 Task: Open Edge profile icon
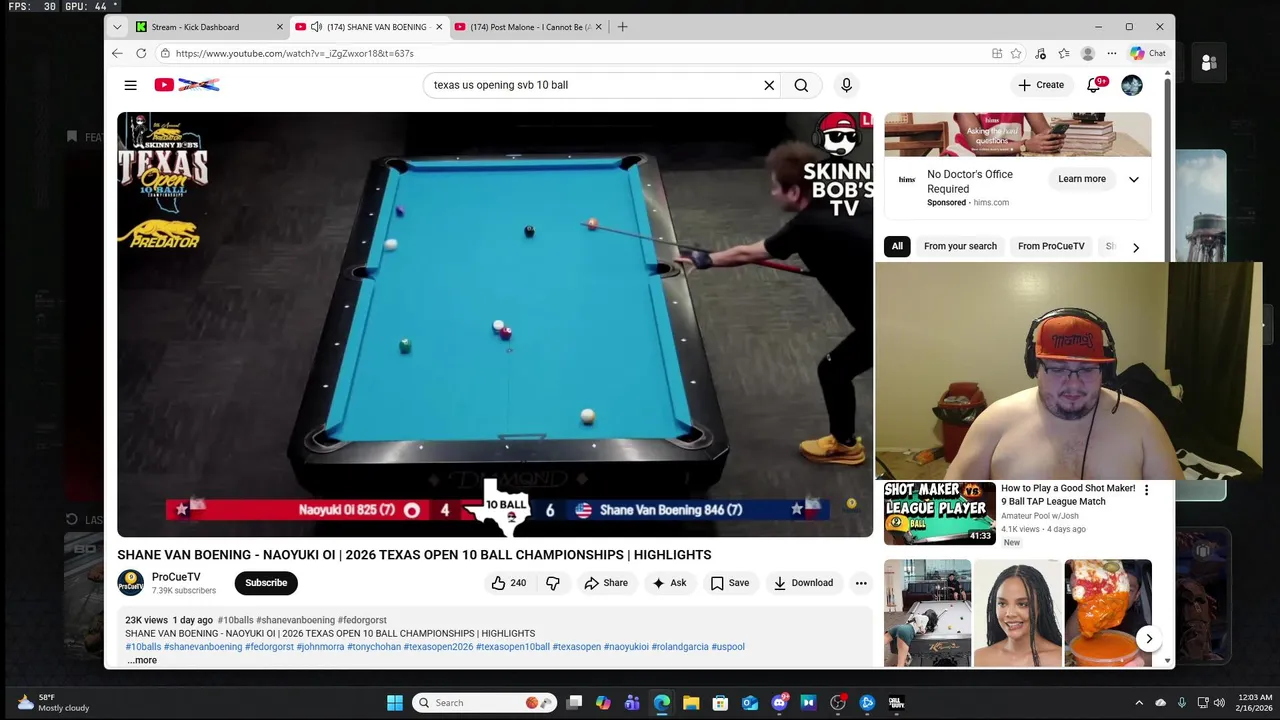1087,53
